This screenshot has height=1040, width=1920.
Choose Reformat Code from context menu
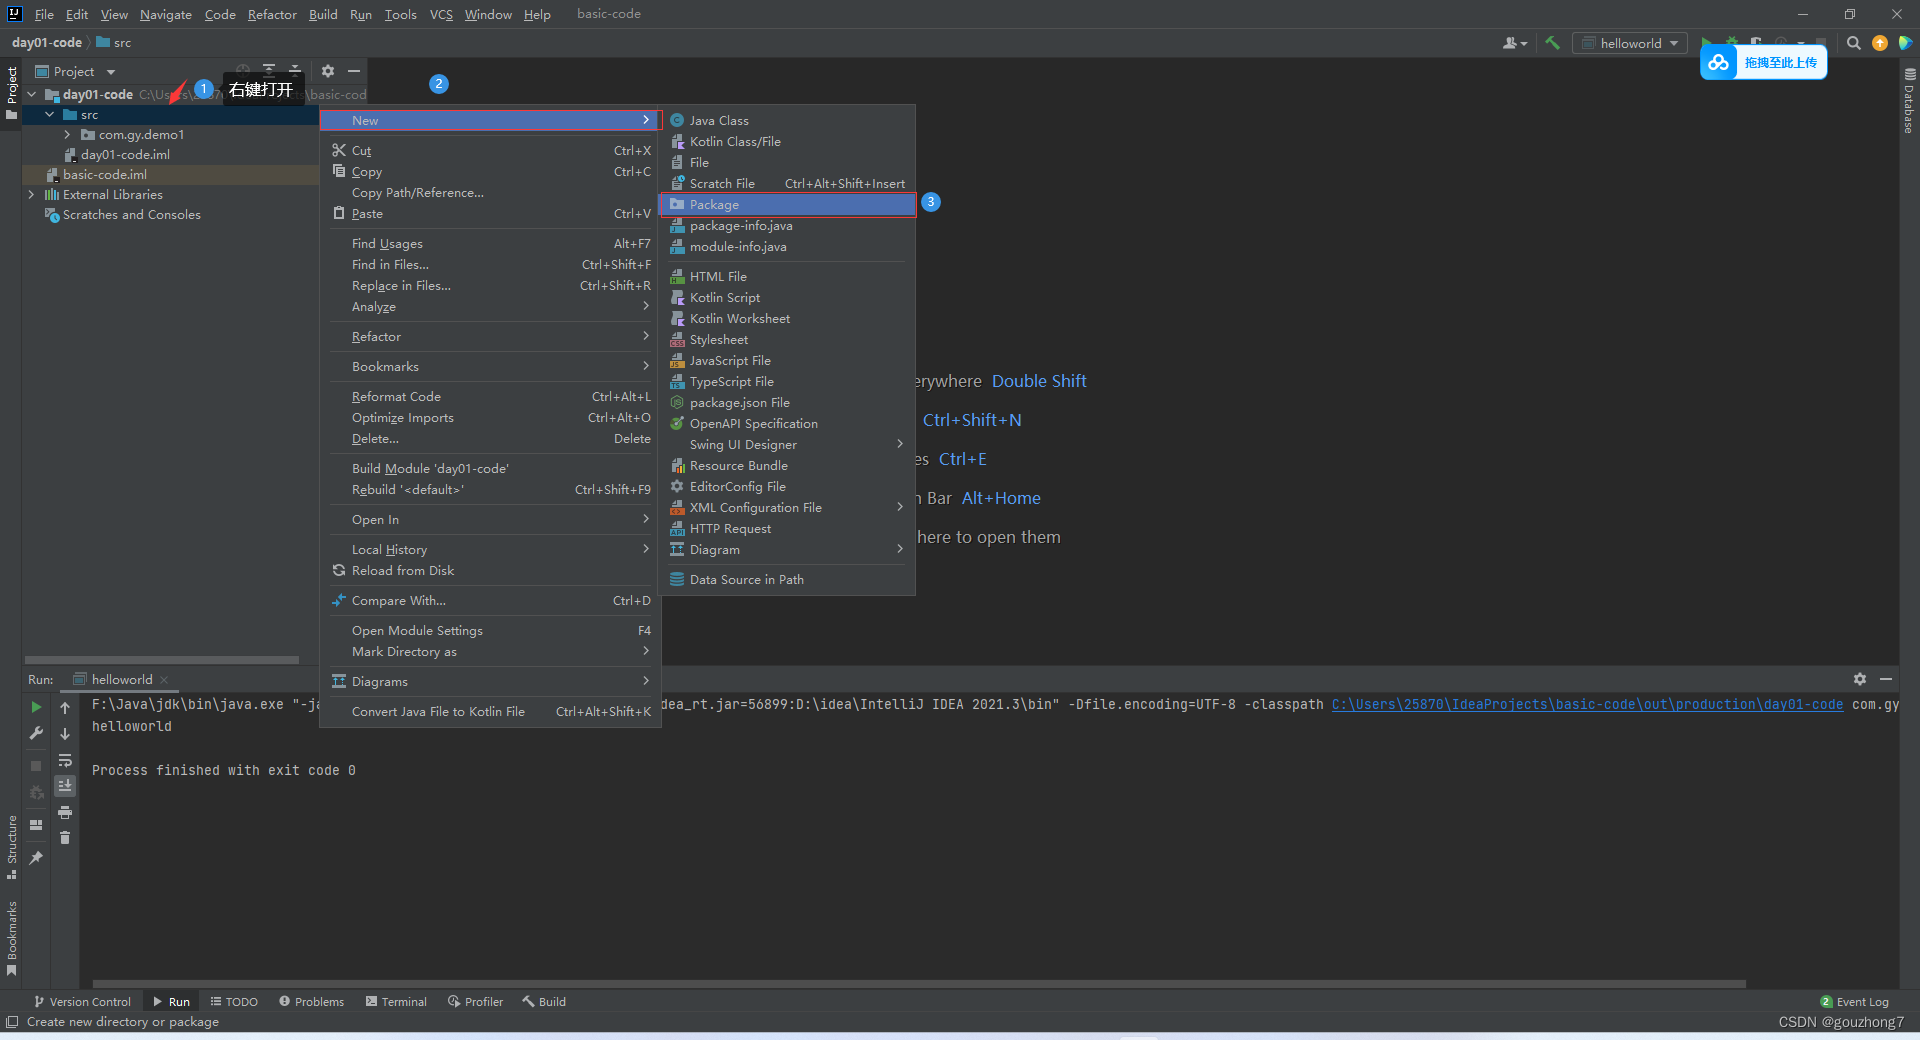pos(490,397)
